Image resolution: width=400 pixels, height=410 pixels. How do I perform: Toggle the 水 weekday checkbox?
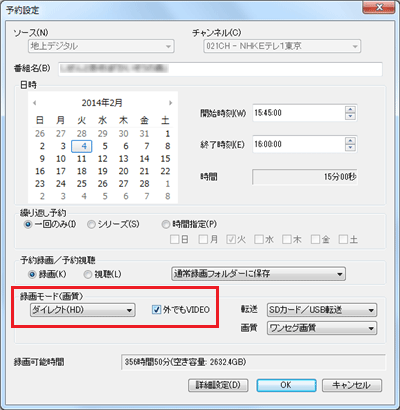tap(259, 239)
